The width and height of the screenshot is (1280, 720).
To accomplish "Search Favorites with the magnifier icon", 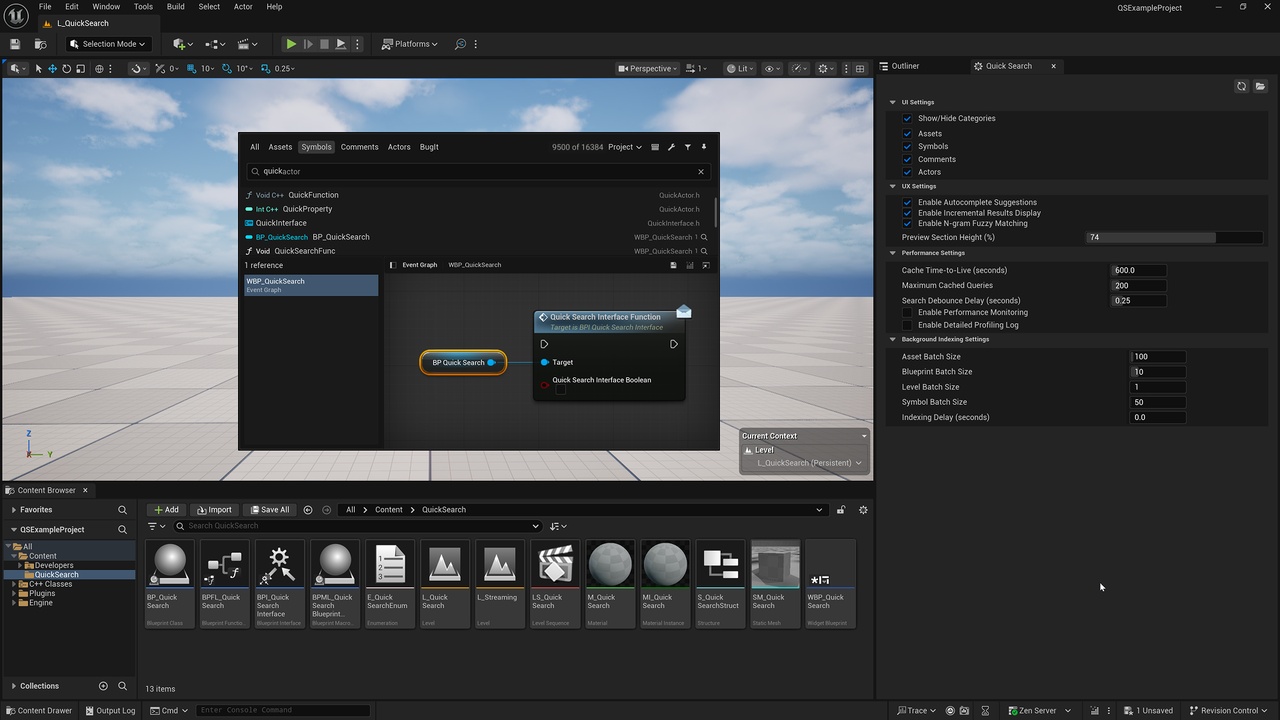I will click(x=122, y=510).
